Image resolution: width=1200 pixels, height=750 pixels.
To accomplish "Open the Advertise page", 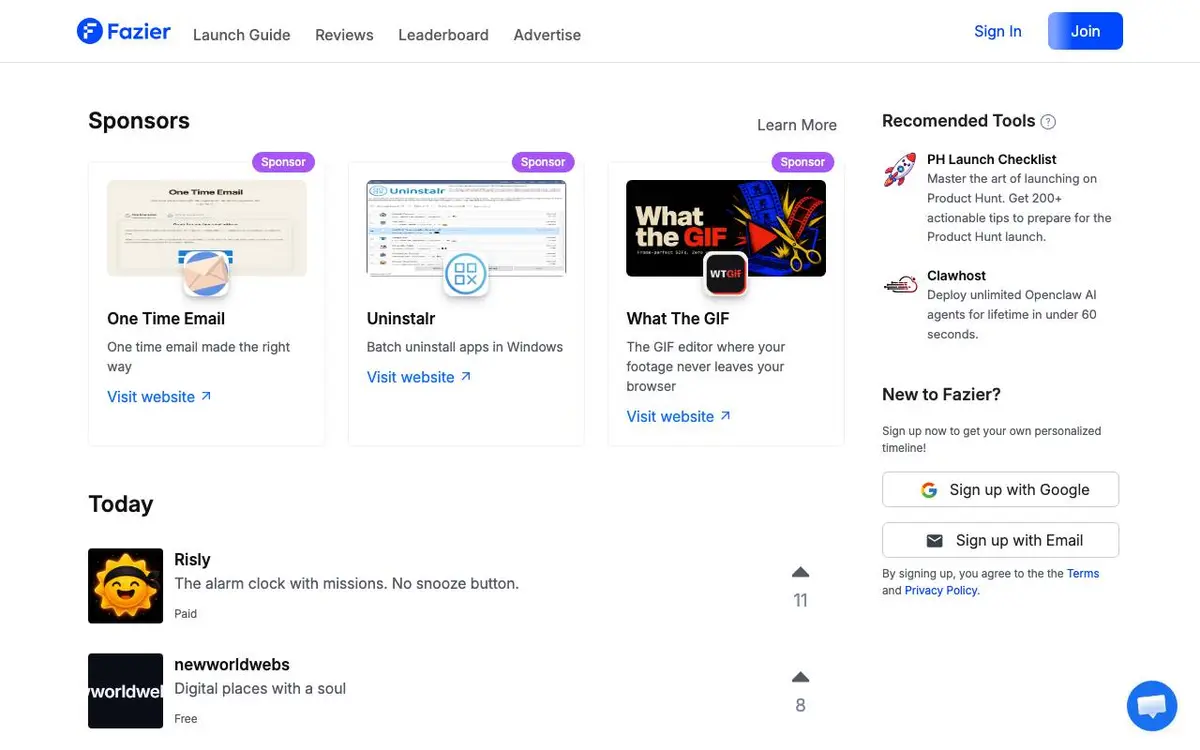I will (x=547, y=35).
